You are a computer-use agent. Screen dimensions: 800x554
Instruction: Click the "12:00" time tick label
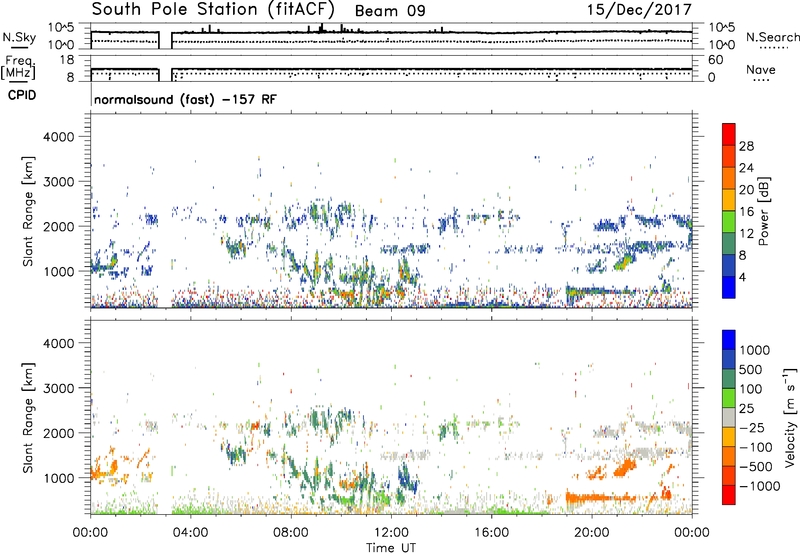coord(391,533)
